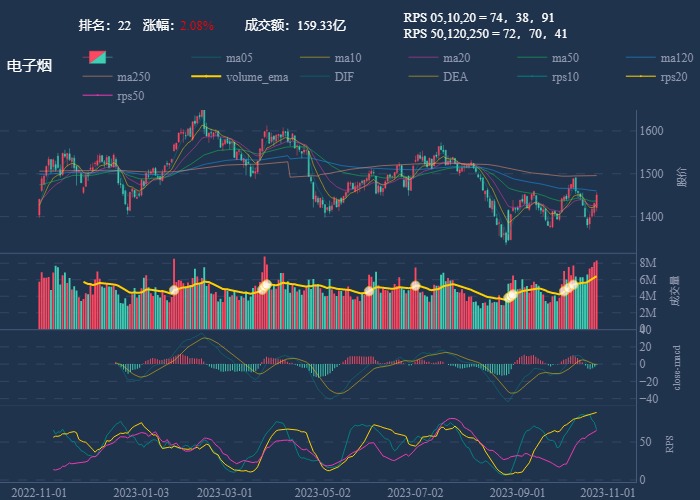This screenshot has width=700, height=500.
Task: Click the volume_ema yellow legend marker
Action: click(x=207, y=77)
